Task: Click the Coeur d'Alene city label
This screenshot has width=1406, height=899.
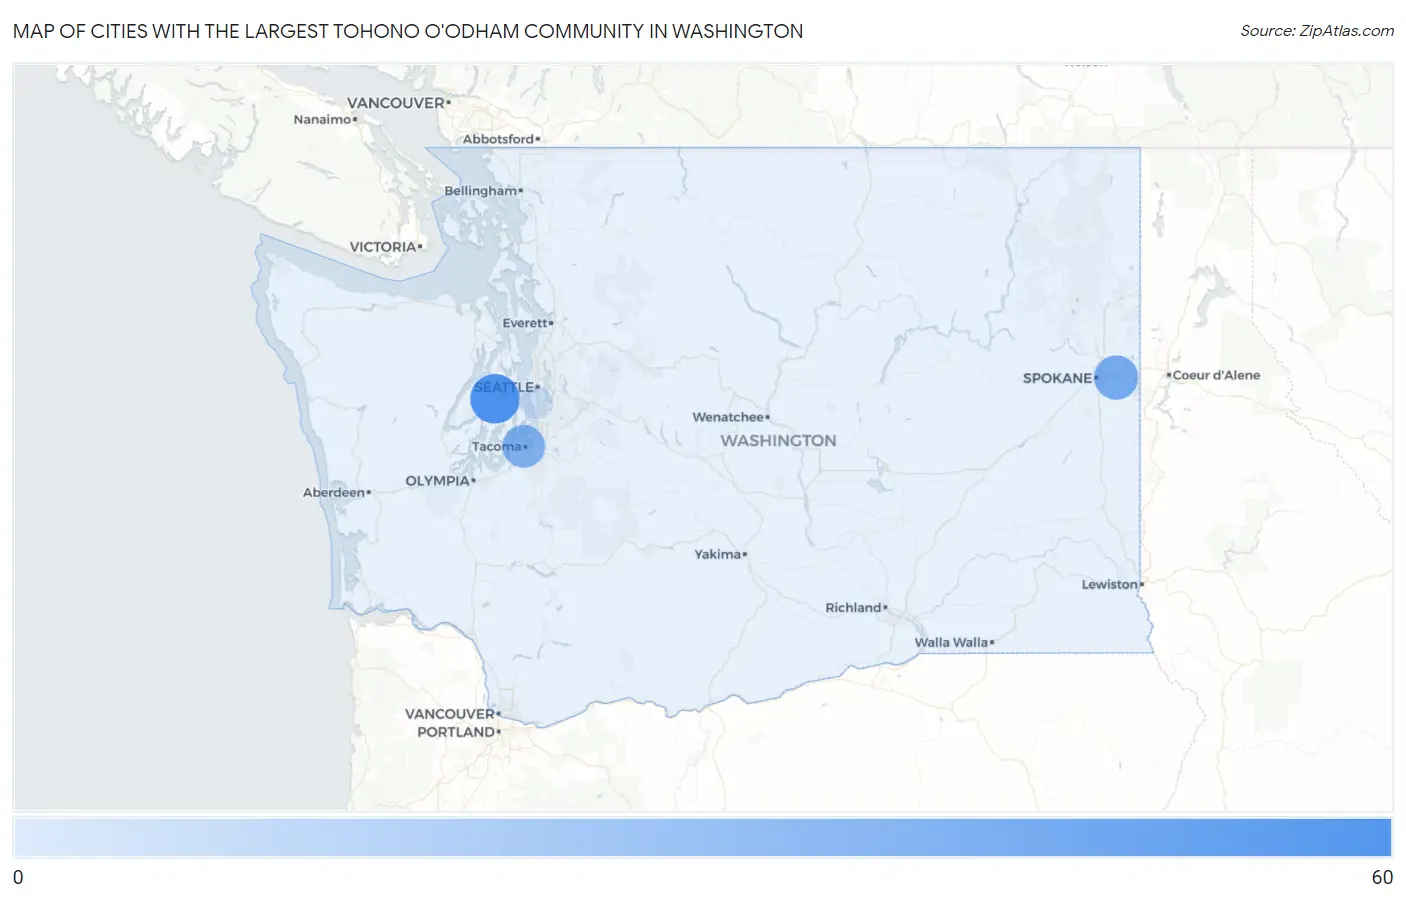Action: click(x=1216, y=375)
